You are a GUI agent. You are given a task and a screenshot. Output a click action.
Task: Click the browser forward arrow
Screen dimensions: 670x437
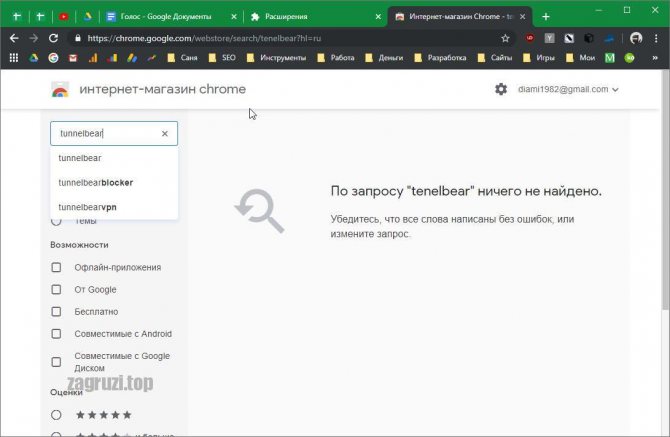(34, 38)
